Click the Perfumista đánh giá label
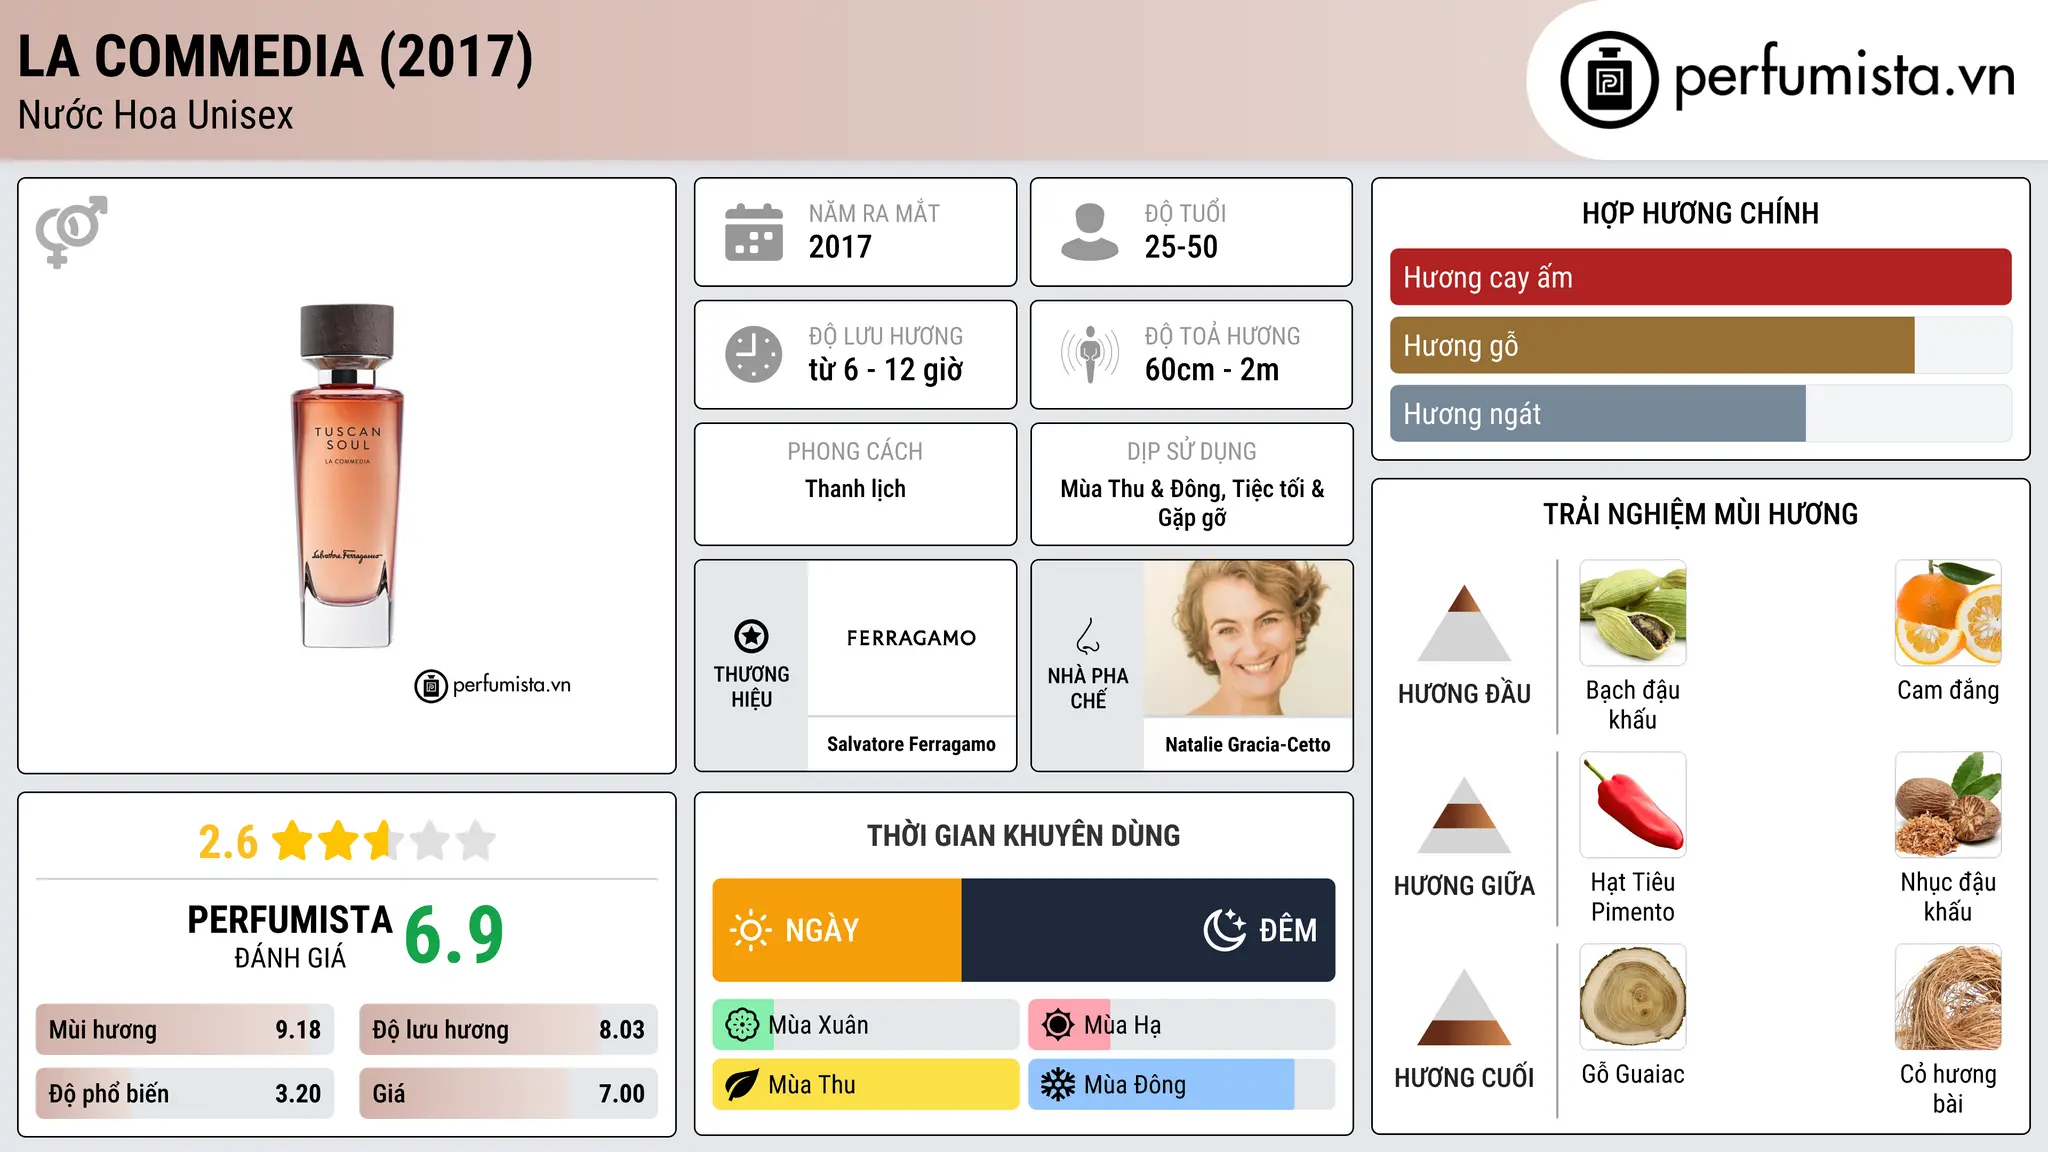 point(290,936)
